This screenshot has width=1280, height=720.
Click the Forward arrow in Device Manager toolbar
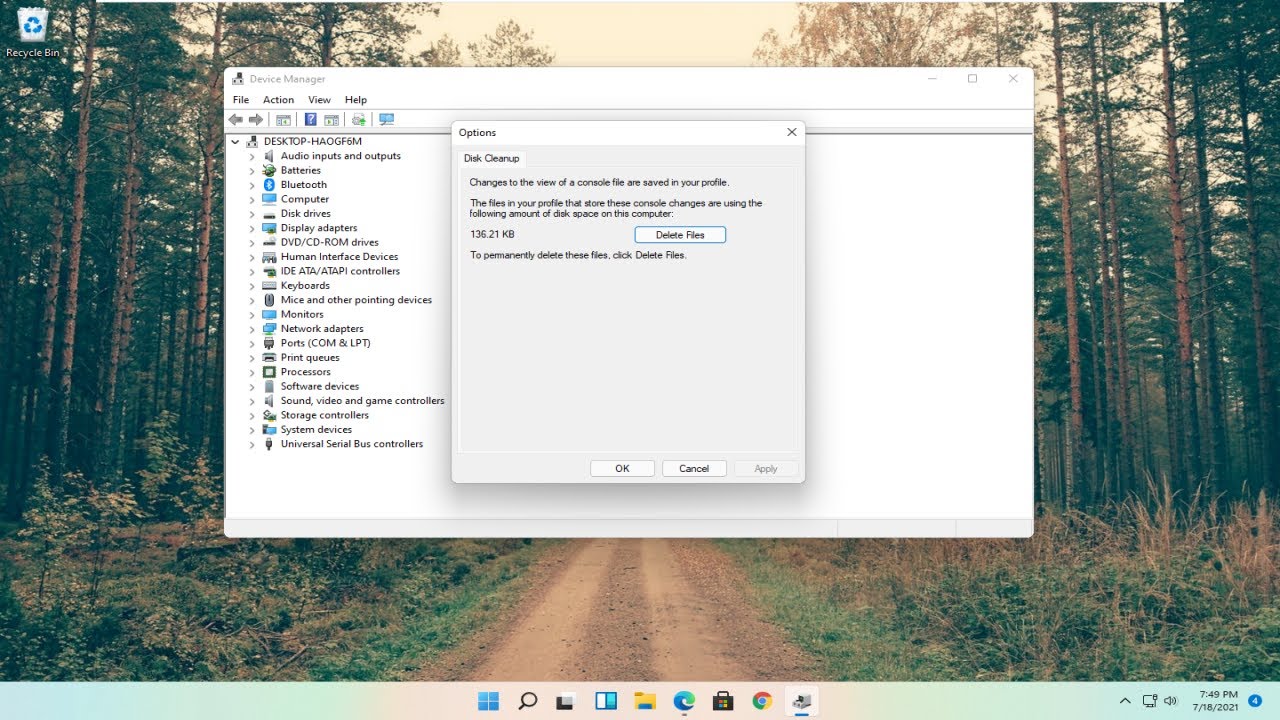point(256,119)
